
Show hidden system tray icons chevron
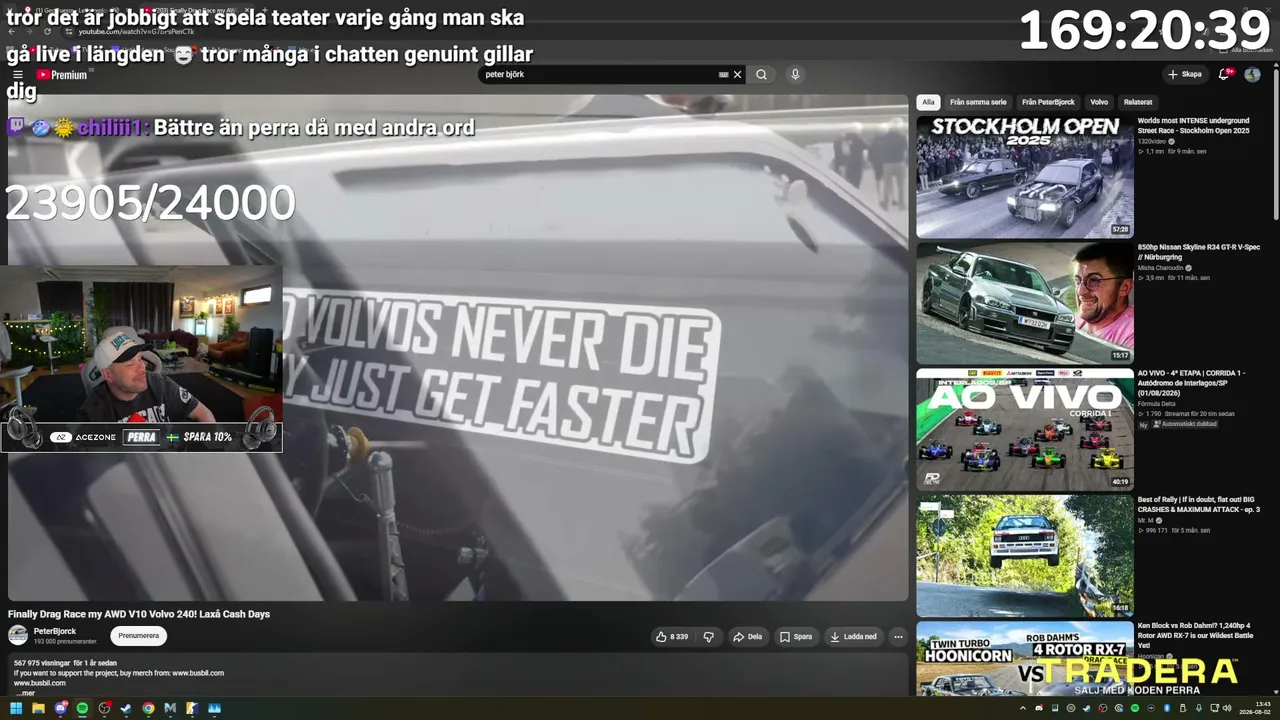[1022, 708]
